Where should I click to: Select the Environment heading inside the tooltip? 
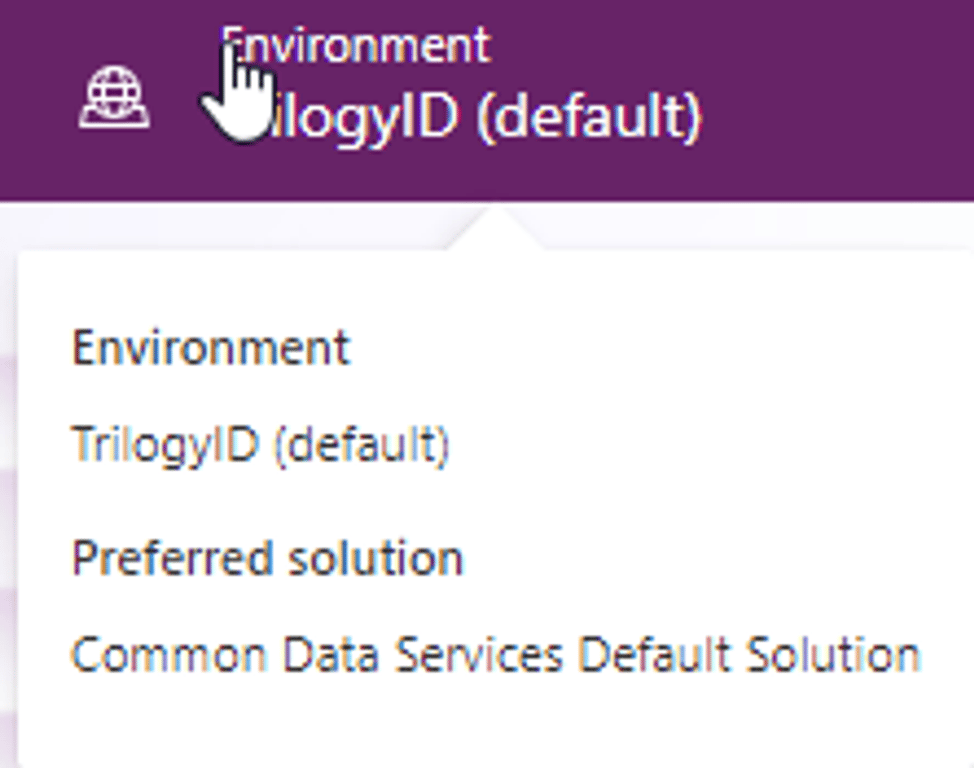pos(211,347)
